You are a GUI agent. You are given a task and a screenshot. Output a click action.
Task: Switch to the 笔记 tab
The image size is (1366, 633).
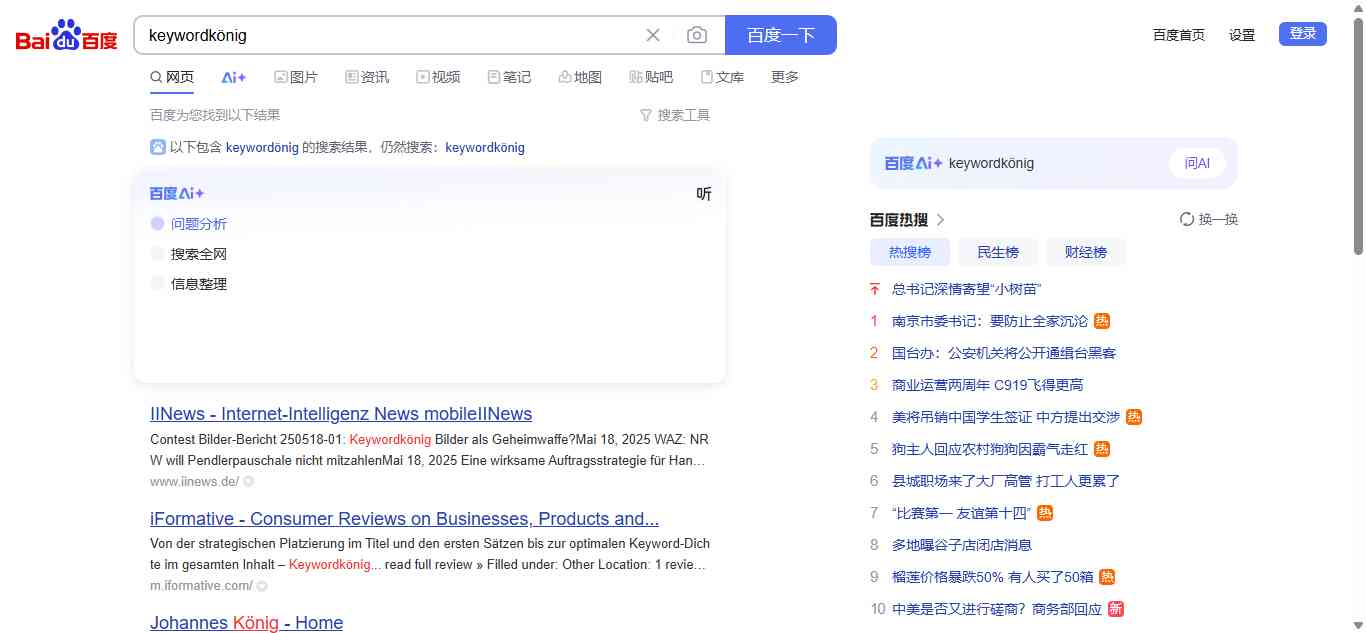pos(510,77)
